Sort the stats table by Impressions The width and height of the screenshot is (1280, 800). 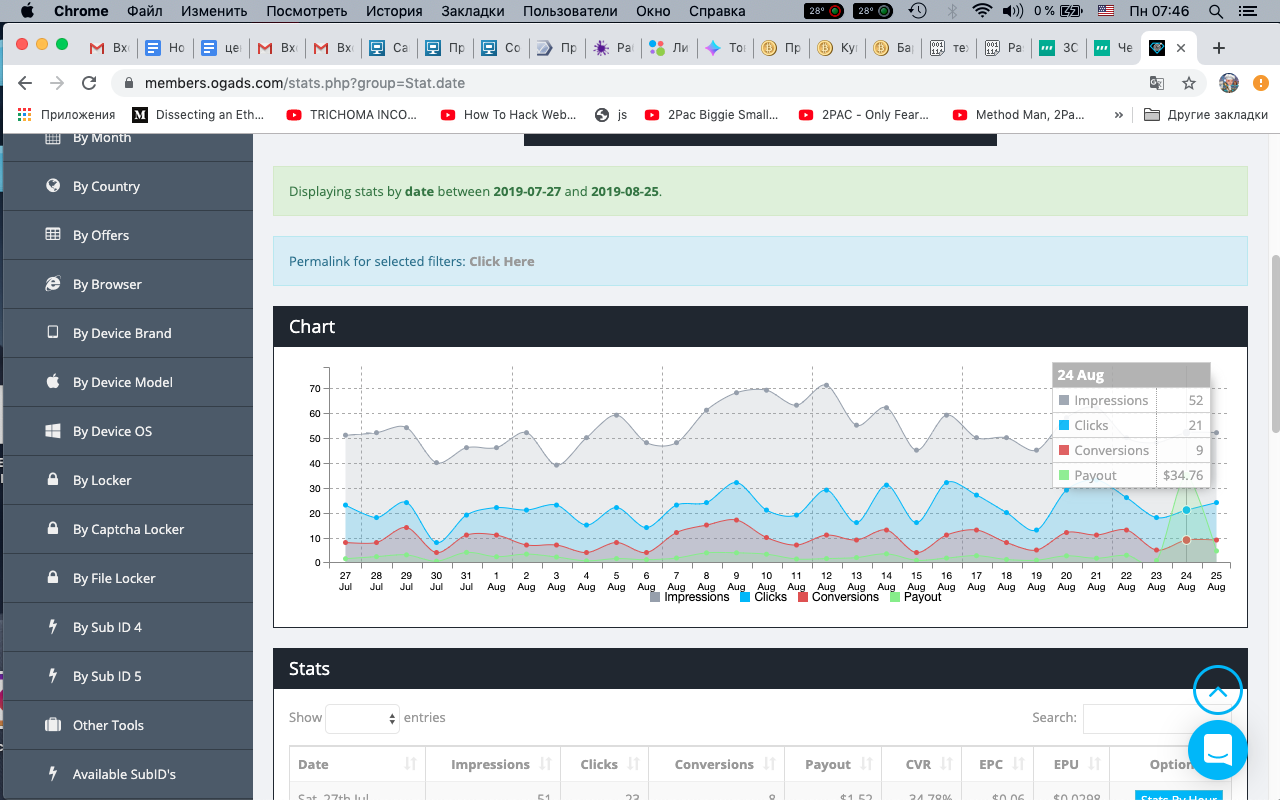coord(493,764)
